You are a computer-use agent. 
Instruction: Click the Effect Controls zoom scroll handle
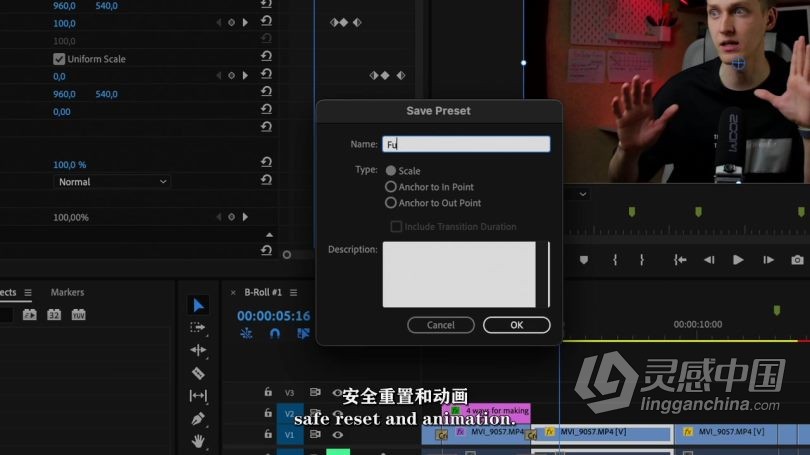point(287,255)
